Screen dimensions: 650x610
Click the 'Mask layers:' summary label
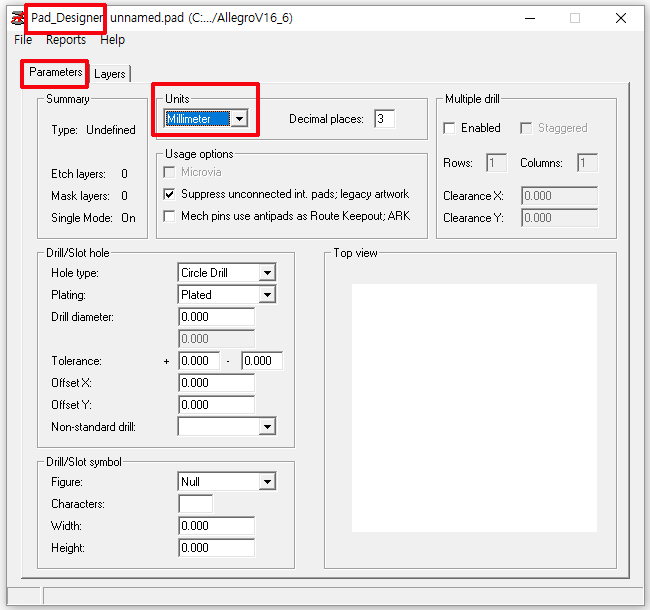tap(80, 196)
